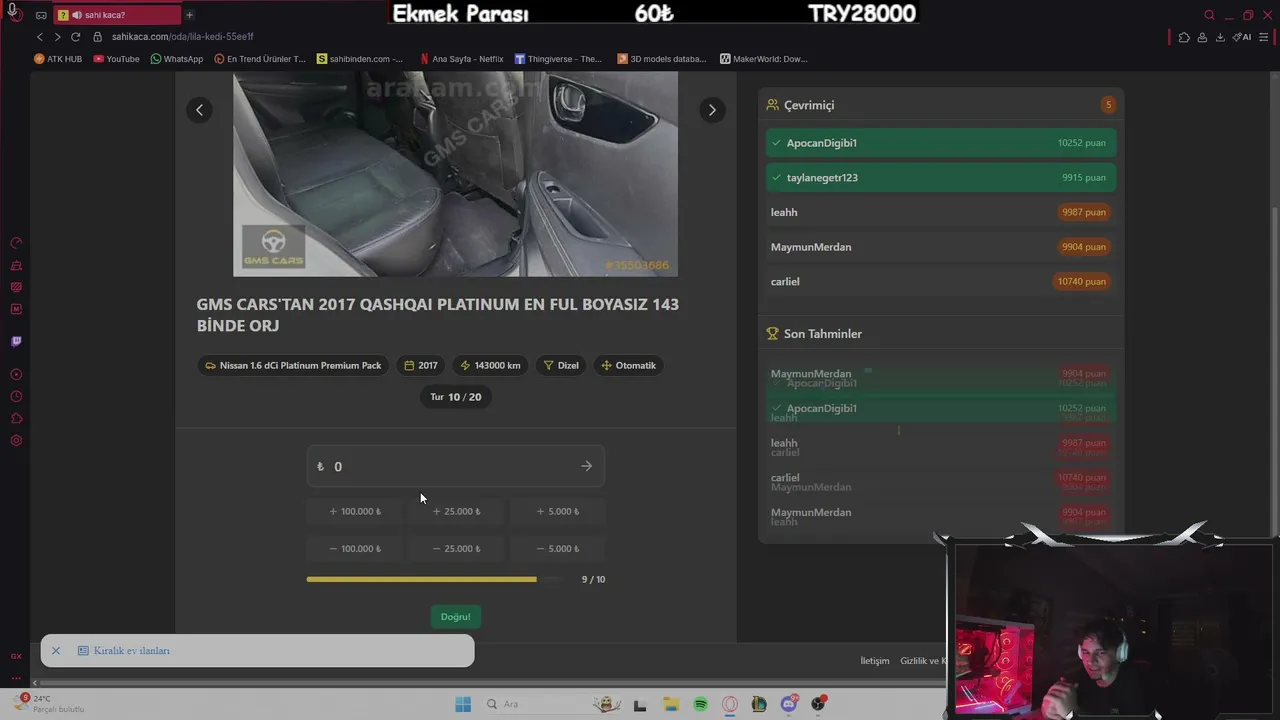Click the Dizel fuel tag
Screen dimensions: 1280x720
pos(561,365)
